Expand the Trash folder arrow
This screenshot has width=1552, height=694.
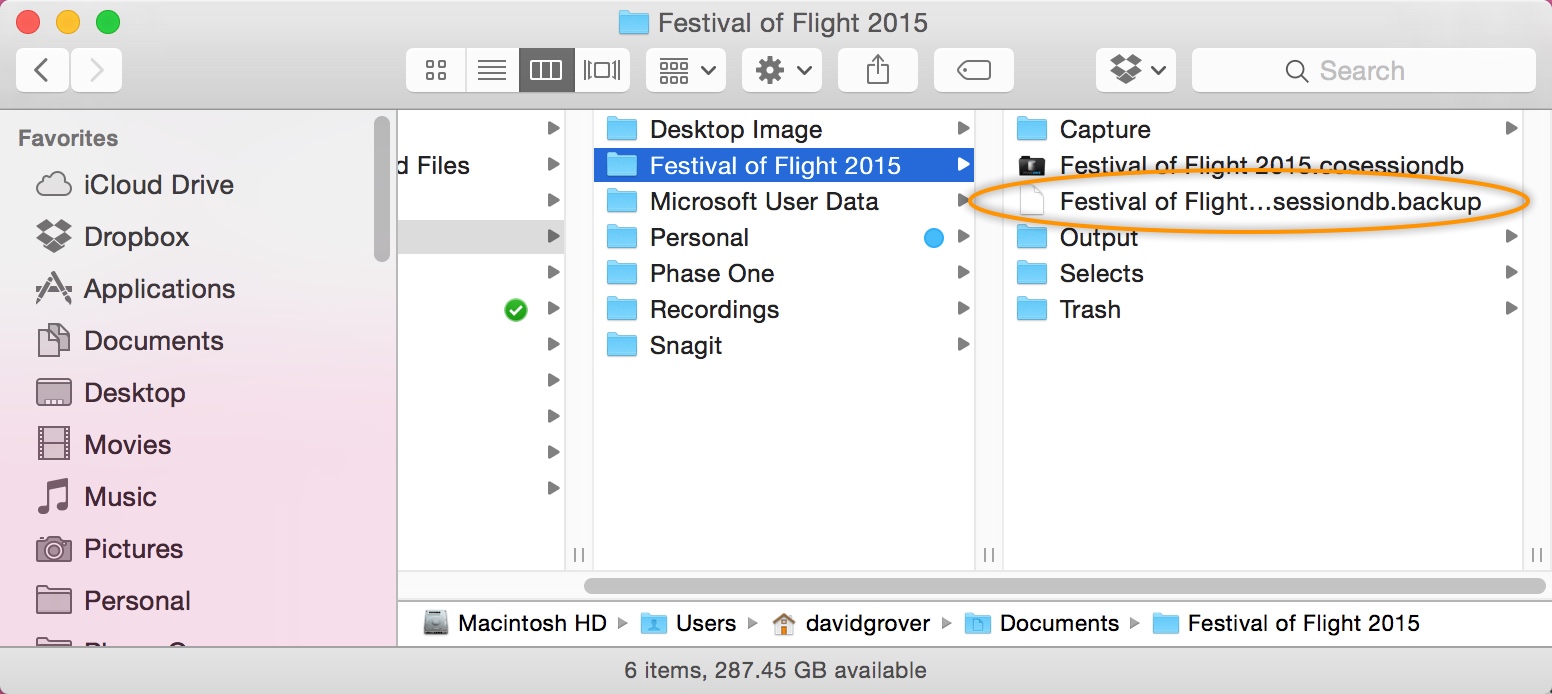tap(1511, 308)
